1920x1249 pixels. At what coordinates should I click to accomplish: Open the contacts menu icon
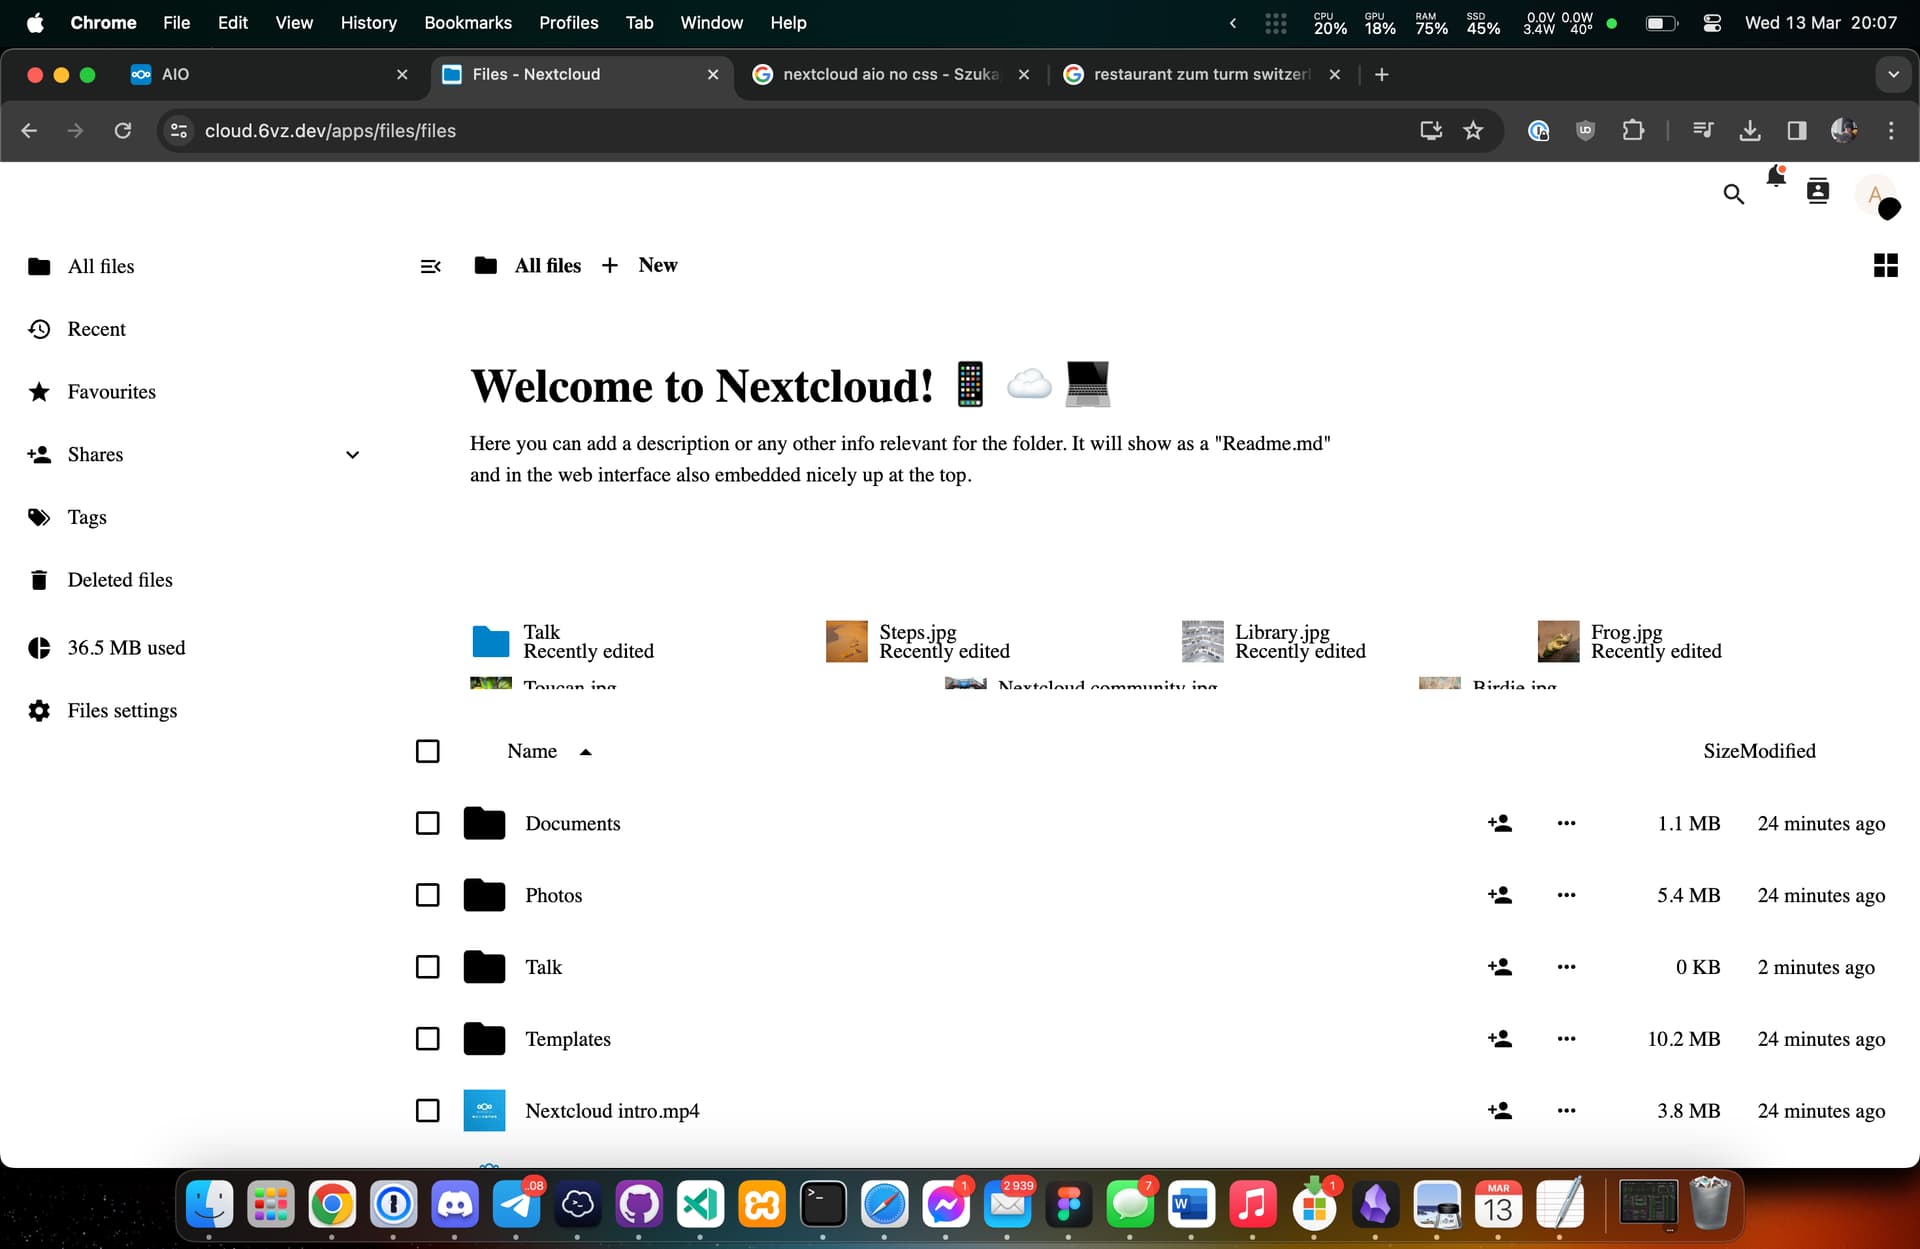(1817, 191)
